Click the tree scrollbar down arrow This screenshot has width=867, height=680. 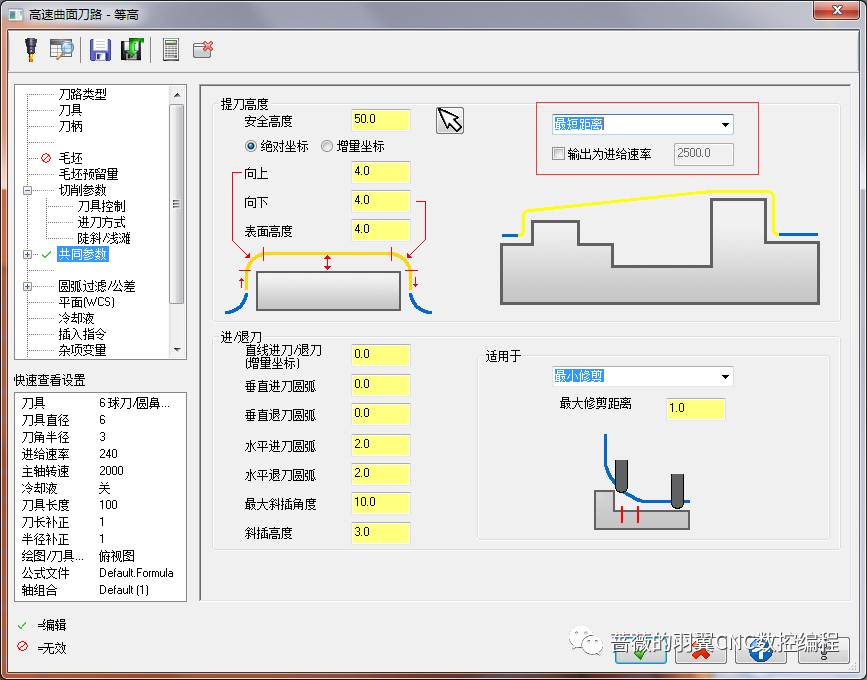tap(177, 349)
